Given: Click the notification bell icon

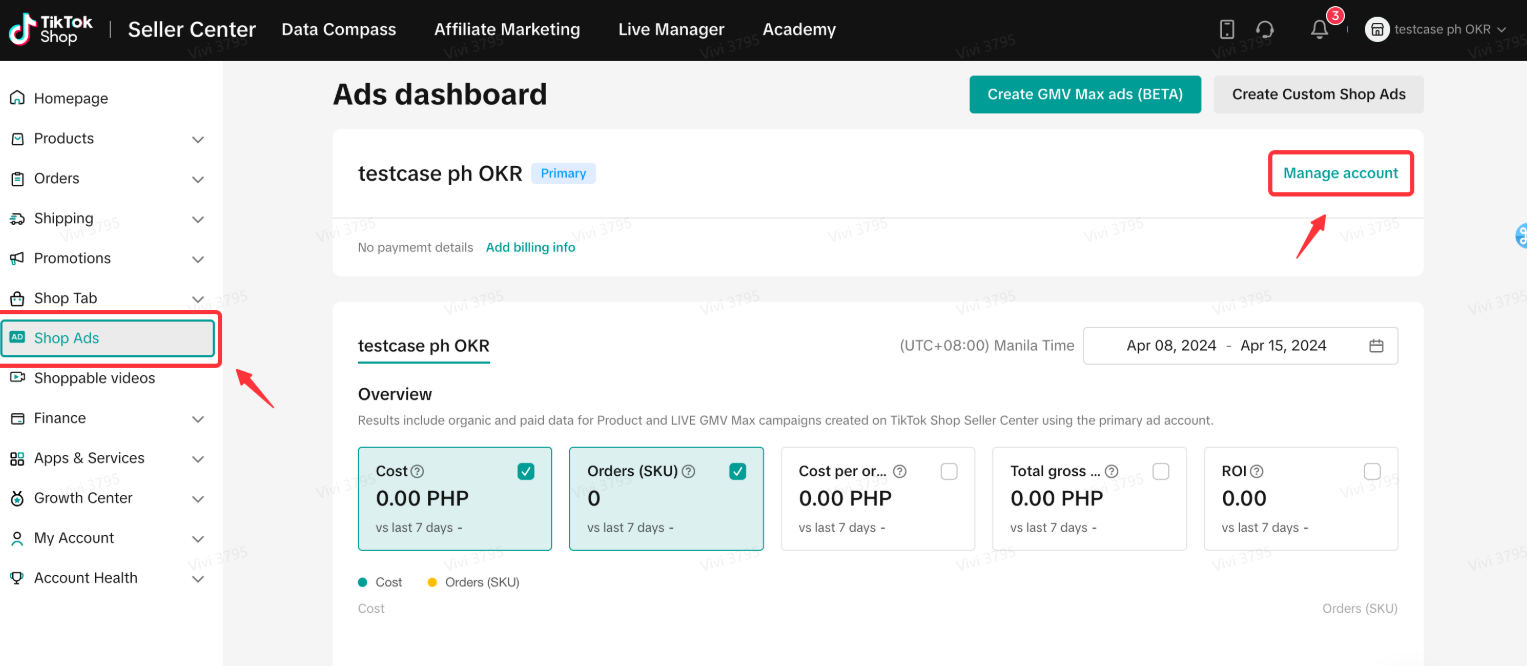Looking at the screenshot, I should coord(1319,30).
